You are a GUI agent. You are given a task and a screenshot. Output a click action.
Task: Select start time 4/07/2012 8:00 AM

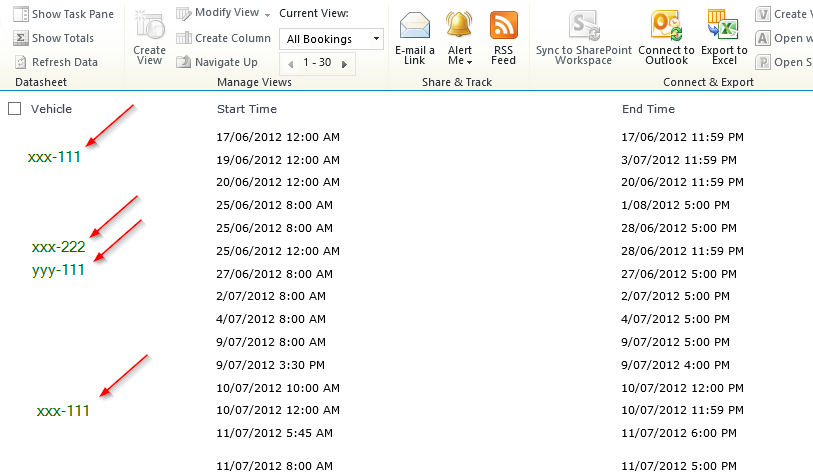(x=271, y=319)
